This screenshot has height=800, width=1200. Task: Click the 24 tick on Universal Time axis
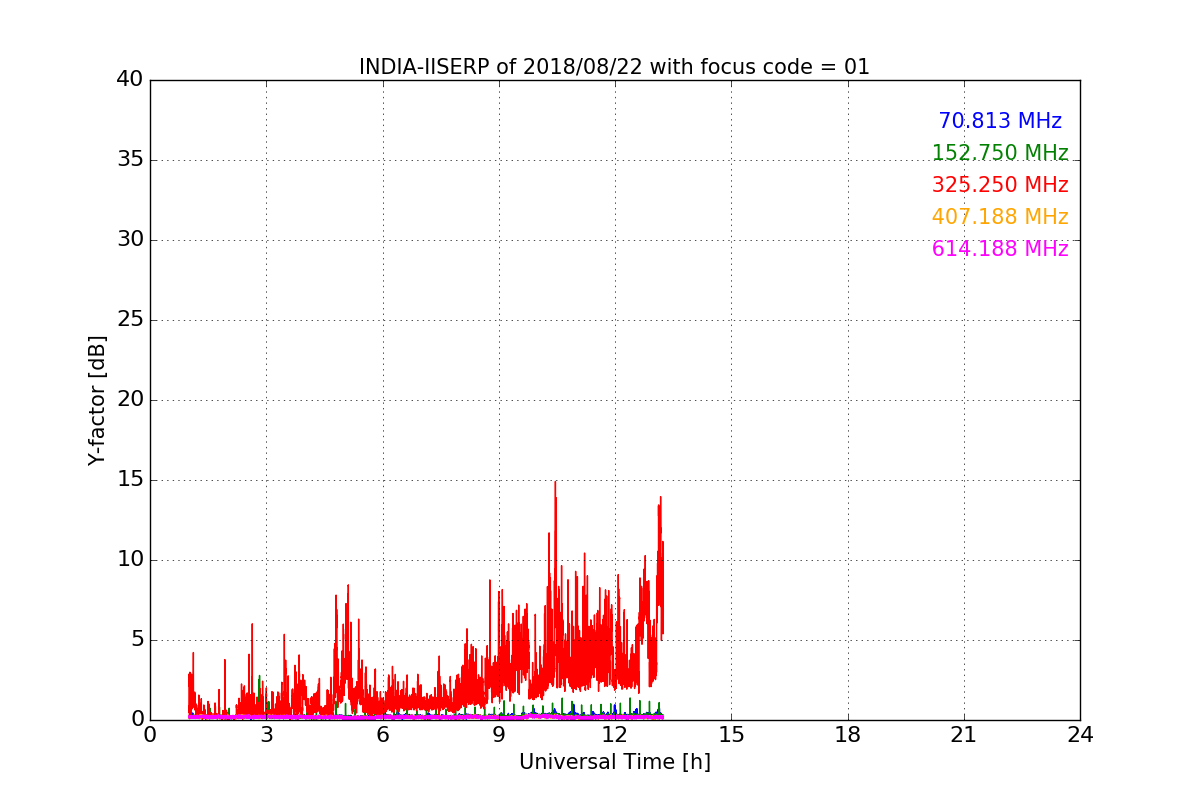[x=1080, y=735]
